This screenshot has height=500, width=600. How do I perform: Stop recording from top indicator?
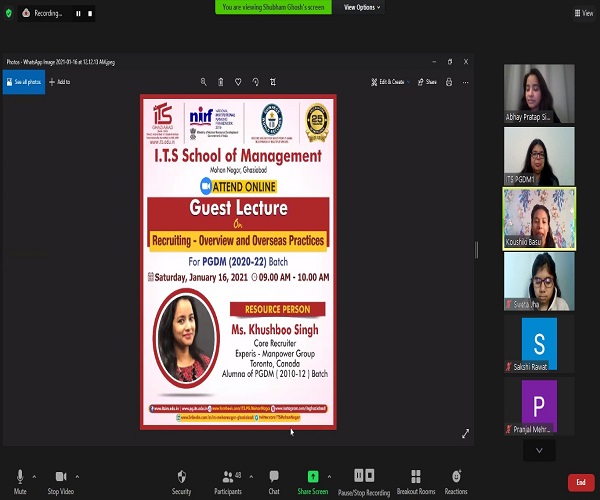90,13
